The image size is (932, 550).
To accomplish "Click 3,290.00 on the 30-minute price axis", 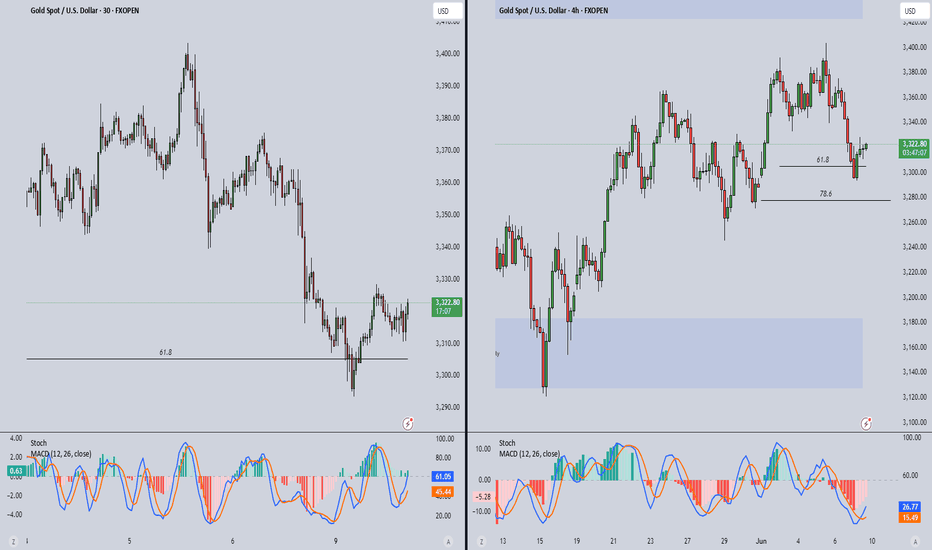I will 448,407.
